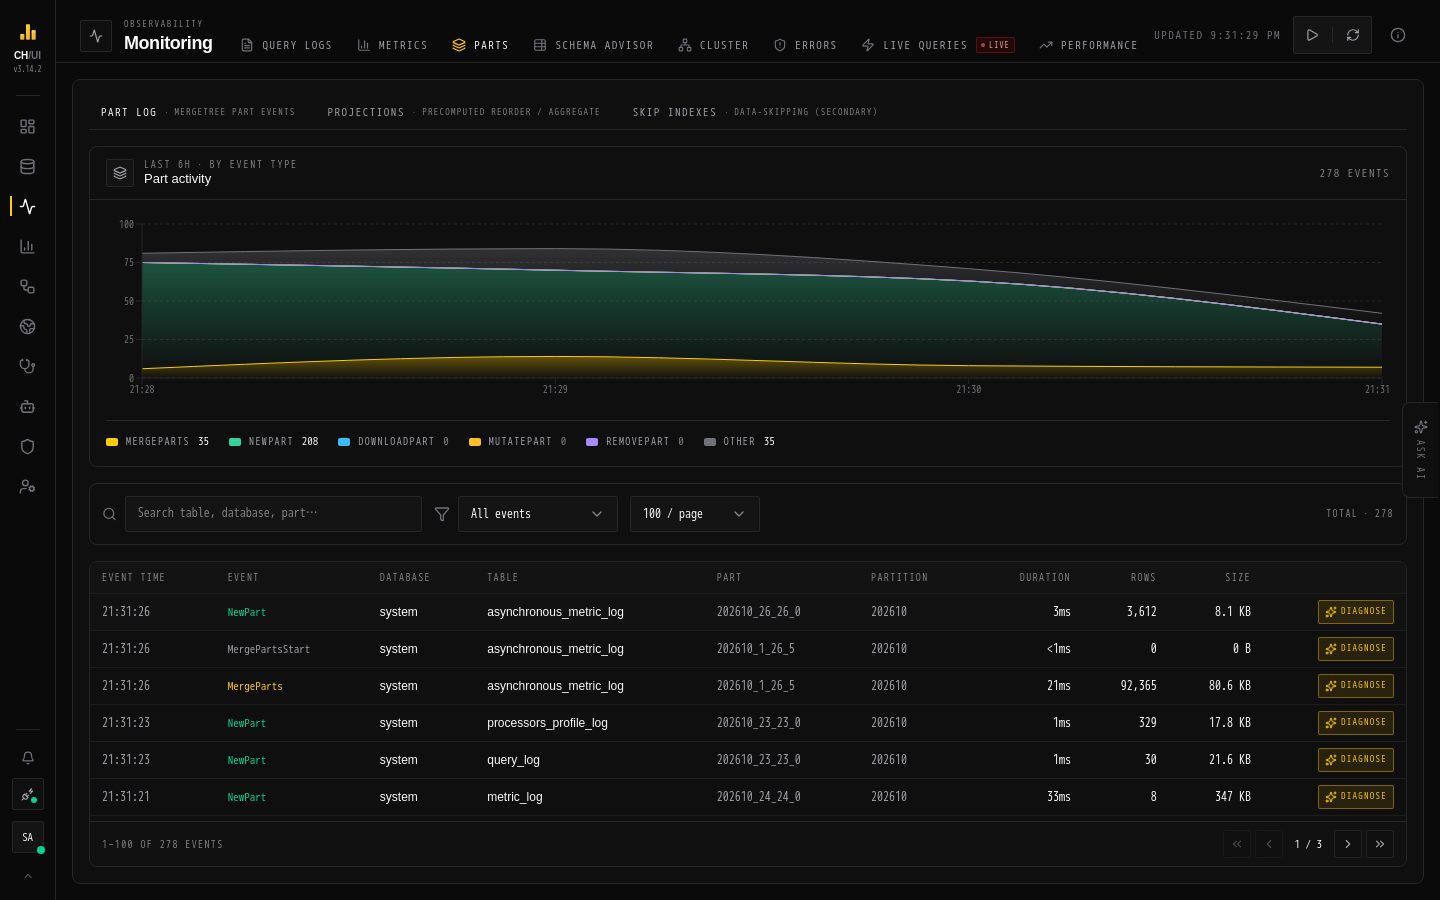The image size is (1440, 900).
Task: Click the SA user avatar
Action: click(27, 837)
